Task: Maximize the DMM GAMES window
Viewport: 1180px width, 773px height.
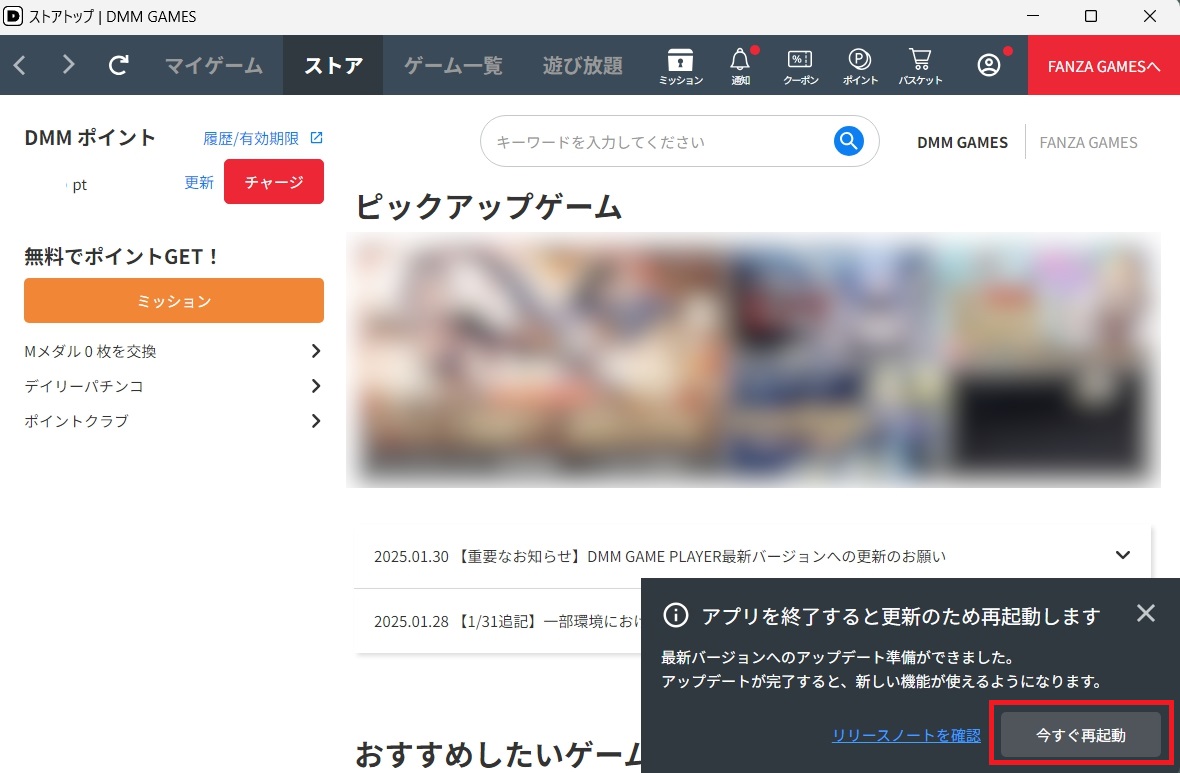Action: tap(1090, 16)
